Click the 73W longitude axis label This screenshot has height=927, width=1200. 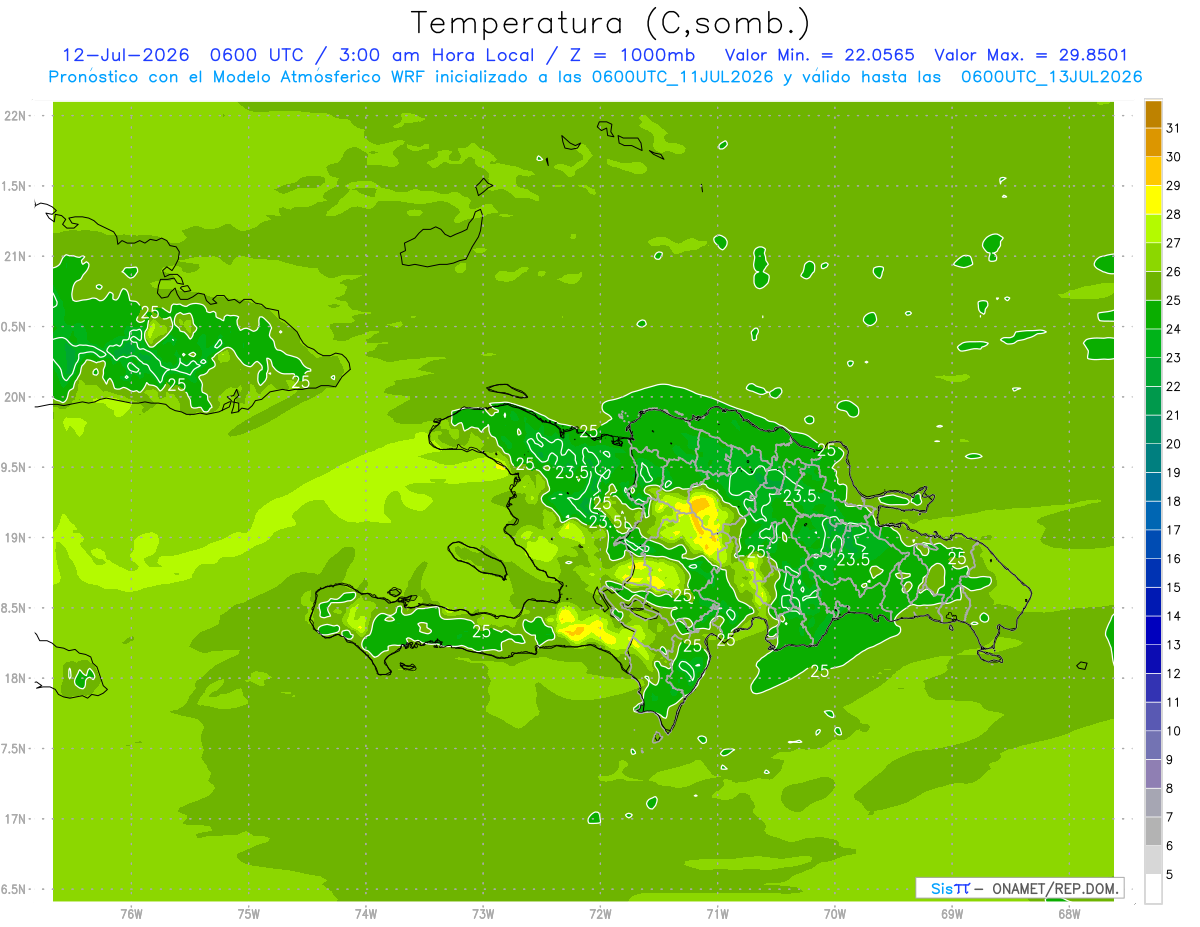[483, 913]
